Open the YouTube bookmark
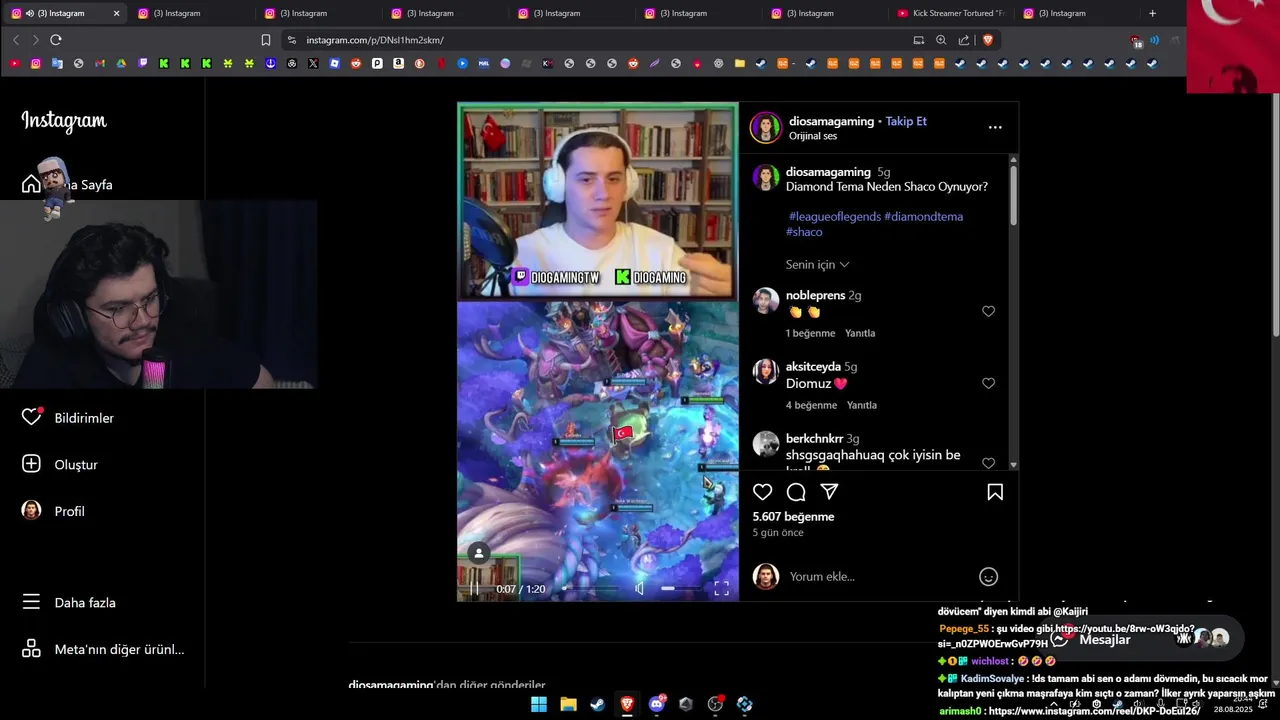The width and height of the screenshot is (1280, 720). [14, 63]
